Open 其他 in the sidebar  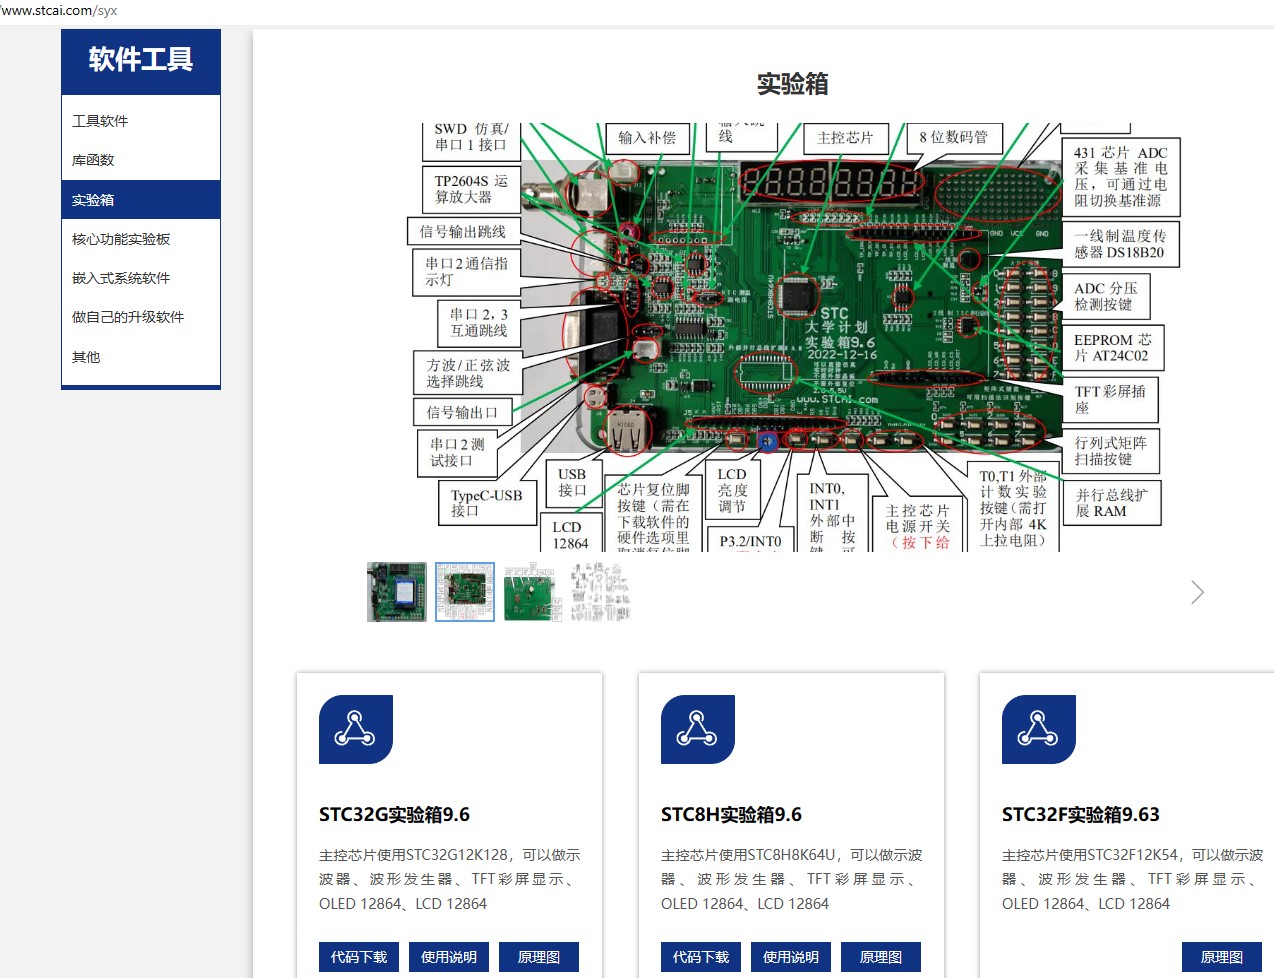(141, 357)
